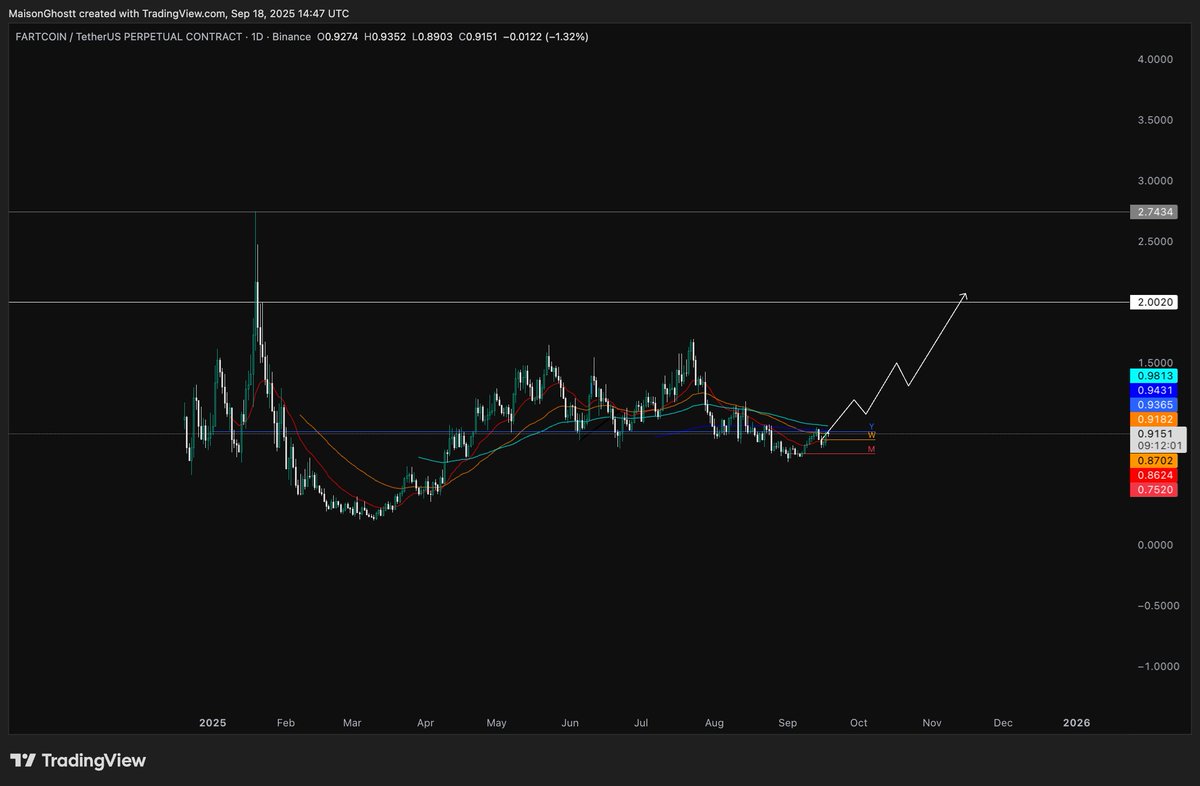Viewport: 1200px width, 786px height.
Task: Click the arrowhead at the projection line's end
Action: 964,295
